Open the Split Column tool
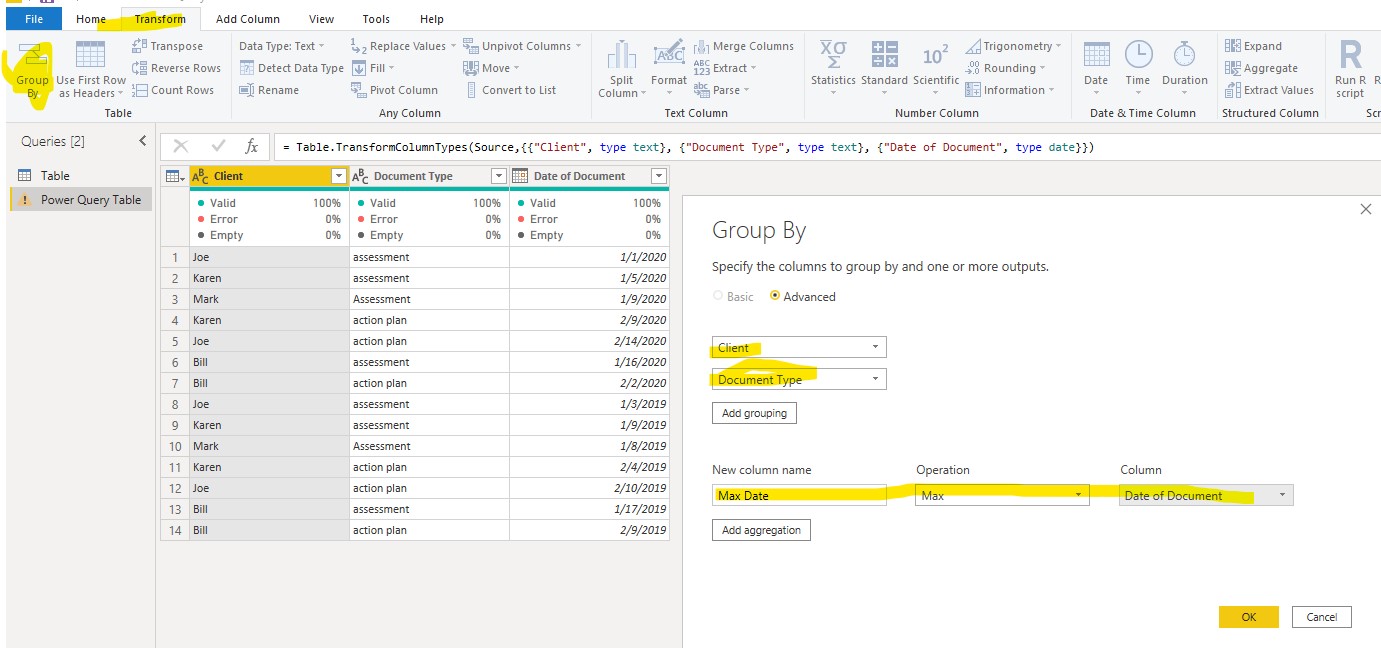Viewport: 1381px width, 648px height. [x=621, y=69]
